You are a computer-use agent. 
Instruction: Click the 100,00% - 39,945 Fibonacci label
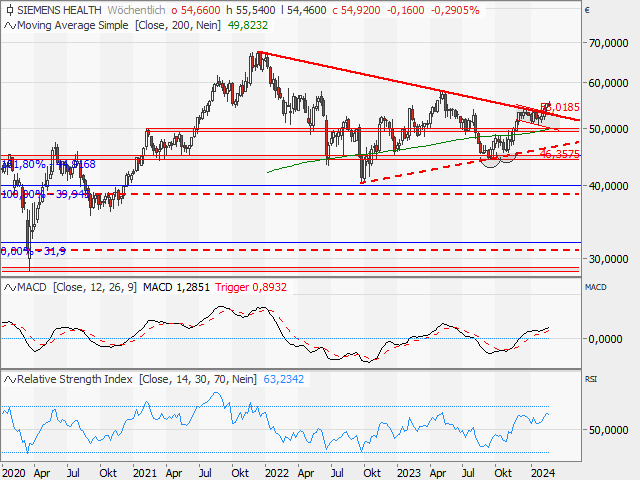[45, 194]
